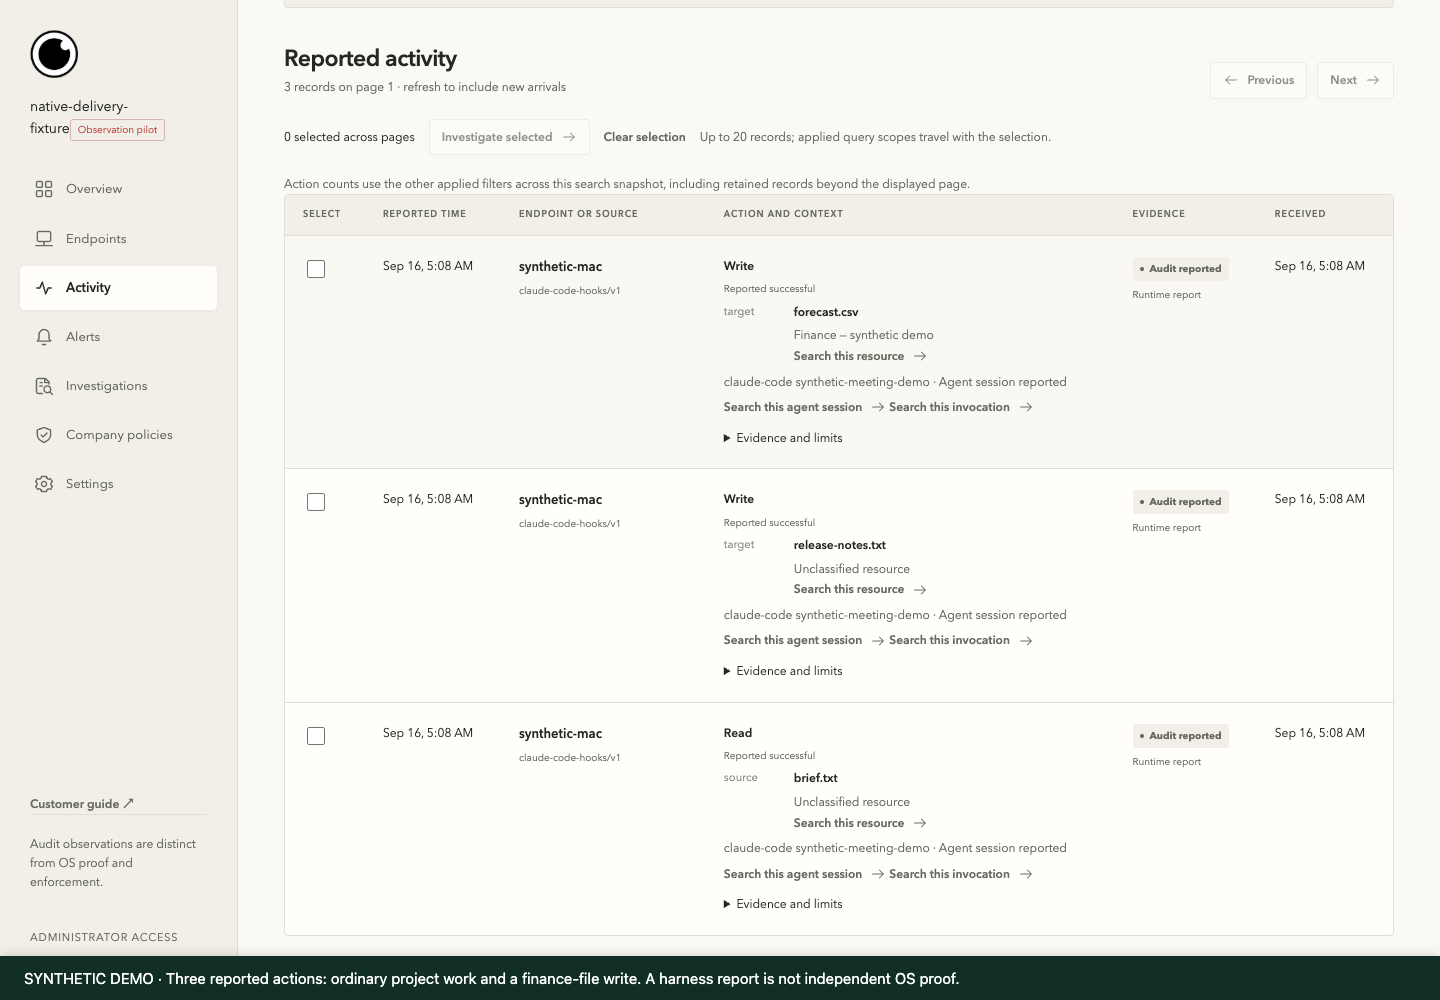This screenshot has height=1000, width=1440.
Task: Click the Next page button
Action: pos(1355,80)
